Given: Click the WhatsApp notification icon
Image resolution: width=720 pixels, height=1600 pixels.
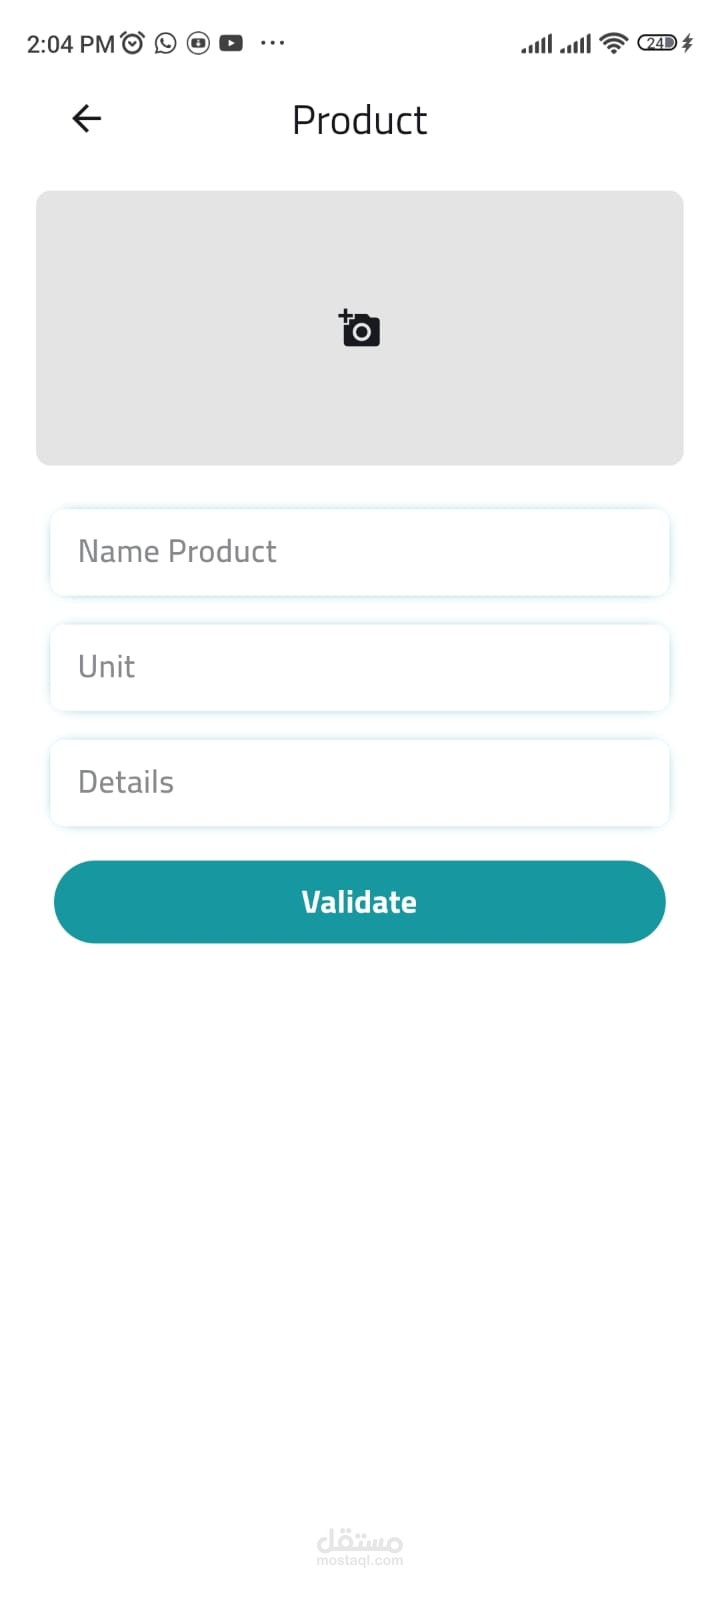Looking at the screenshot, I should 166,43.
